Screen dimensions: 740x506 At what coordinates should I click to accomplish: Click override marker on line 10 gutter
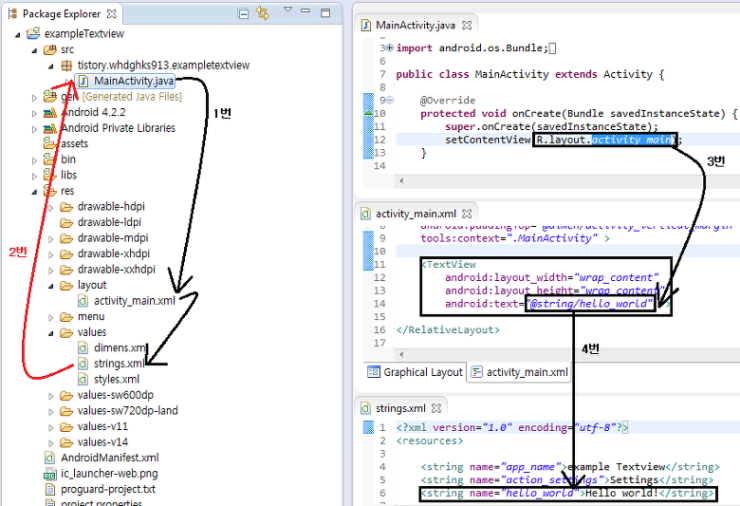[368, 113]
